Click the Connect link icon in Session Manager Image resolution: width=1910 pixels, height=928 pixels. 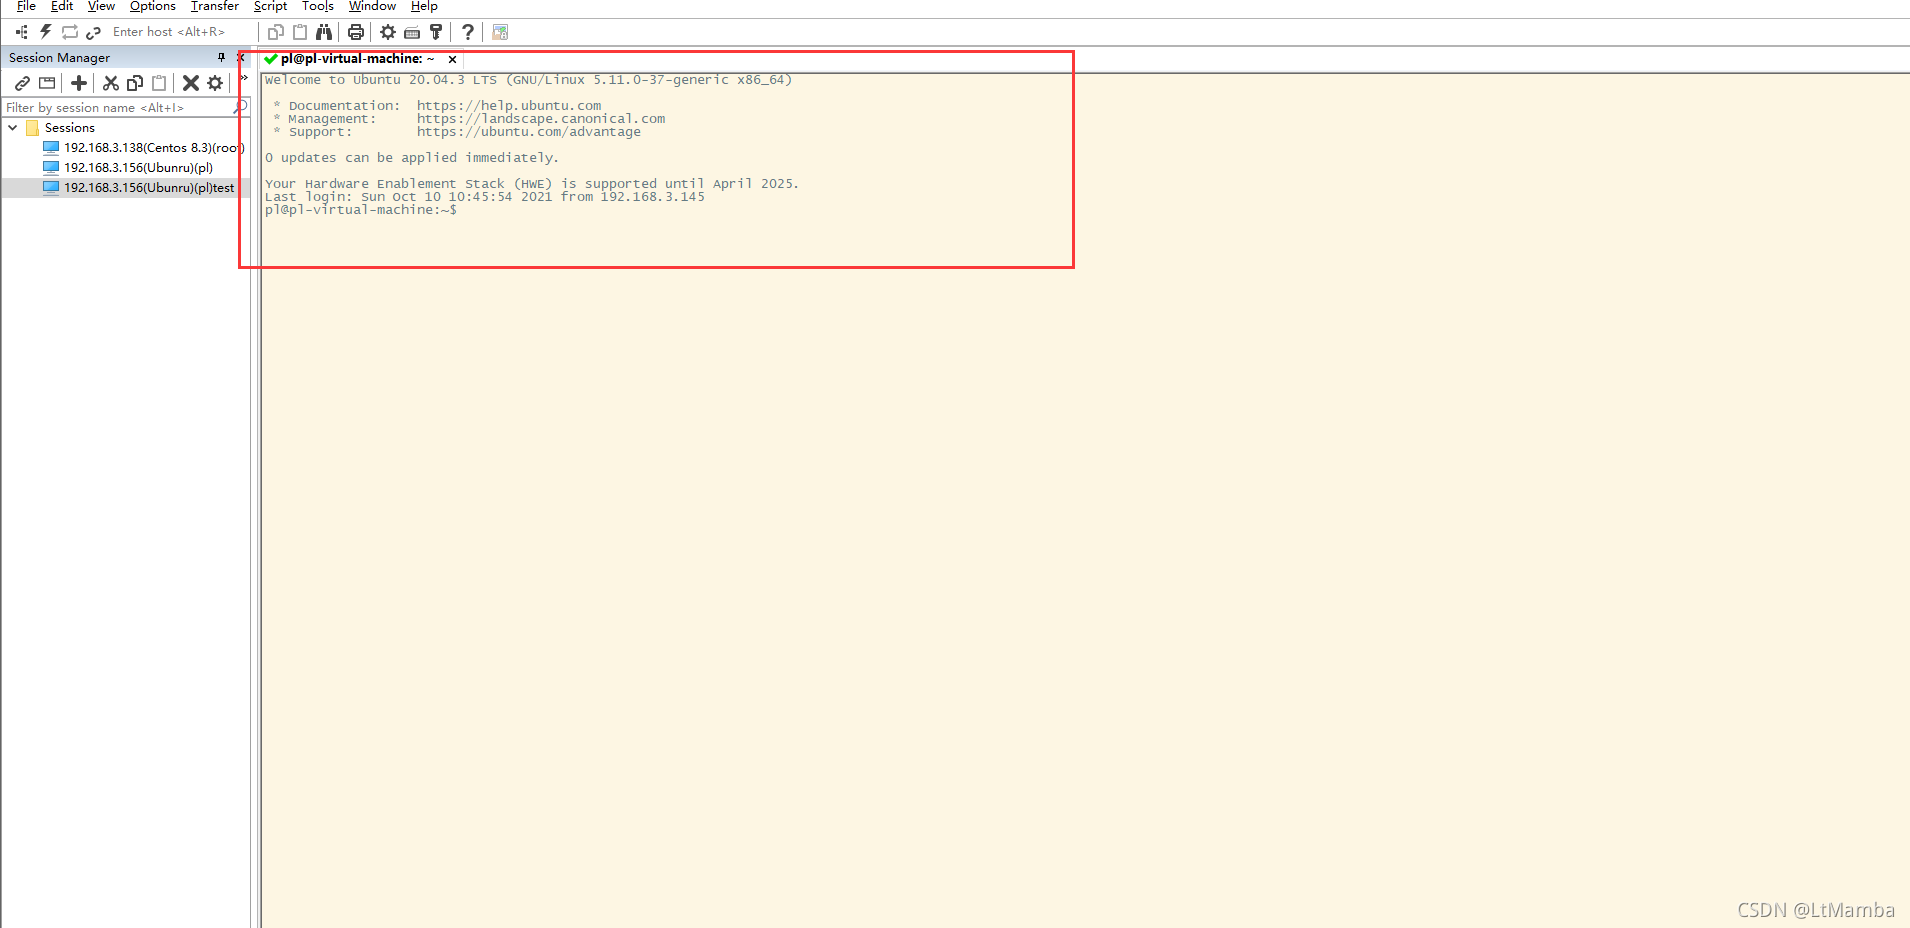(x=22, y=83)
